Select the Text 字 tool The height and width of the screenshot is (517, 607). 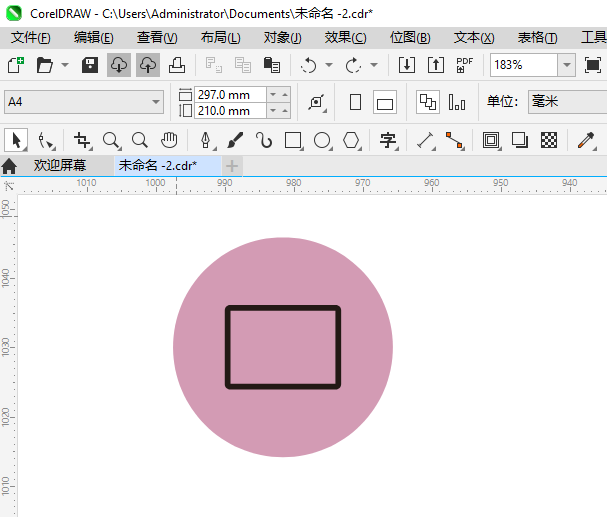[388, 140]
